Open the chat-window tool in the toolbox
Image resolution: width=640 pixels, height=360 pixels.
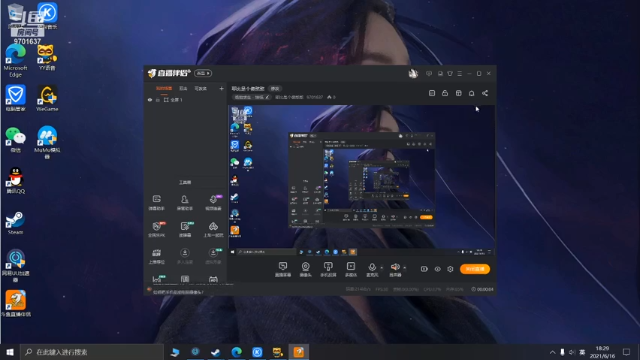tap(156, 202)
